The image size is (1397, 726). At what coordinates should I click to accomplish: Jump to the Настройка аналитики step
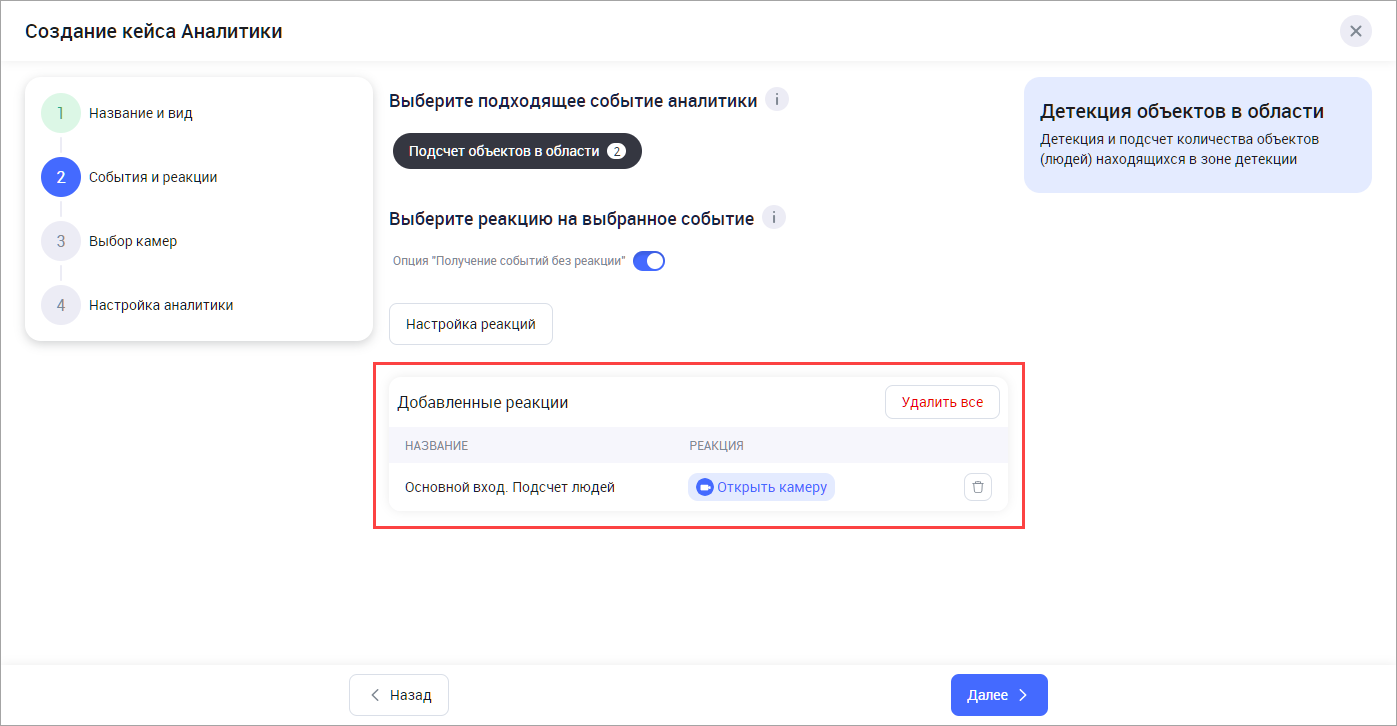(161, 305)
